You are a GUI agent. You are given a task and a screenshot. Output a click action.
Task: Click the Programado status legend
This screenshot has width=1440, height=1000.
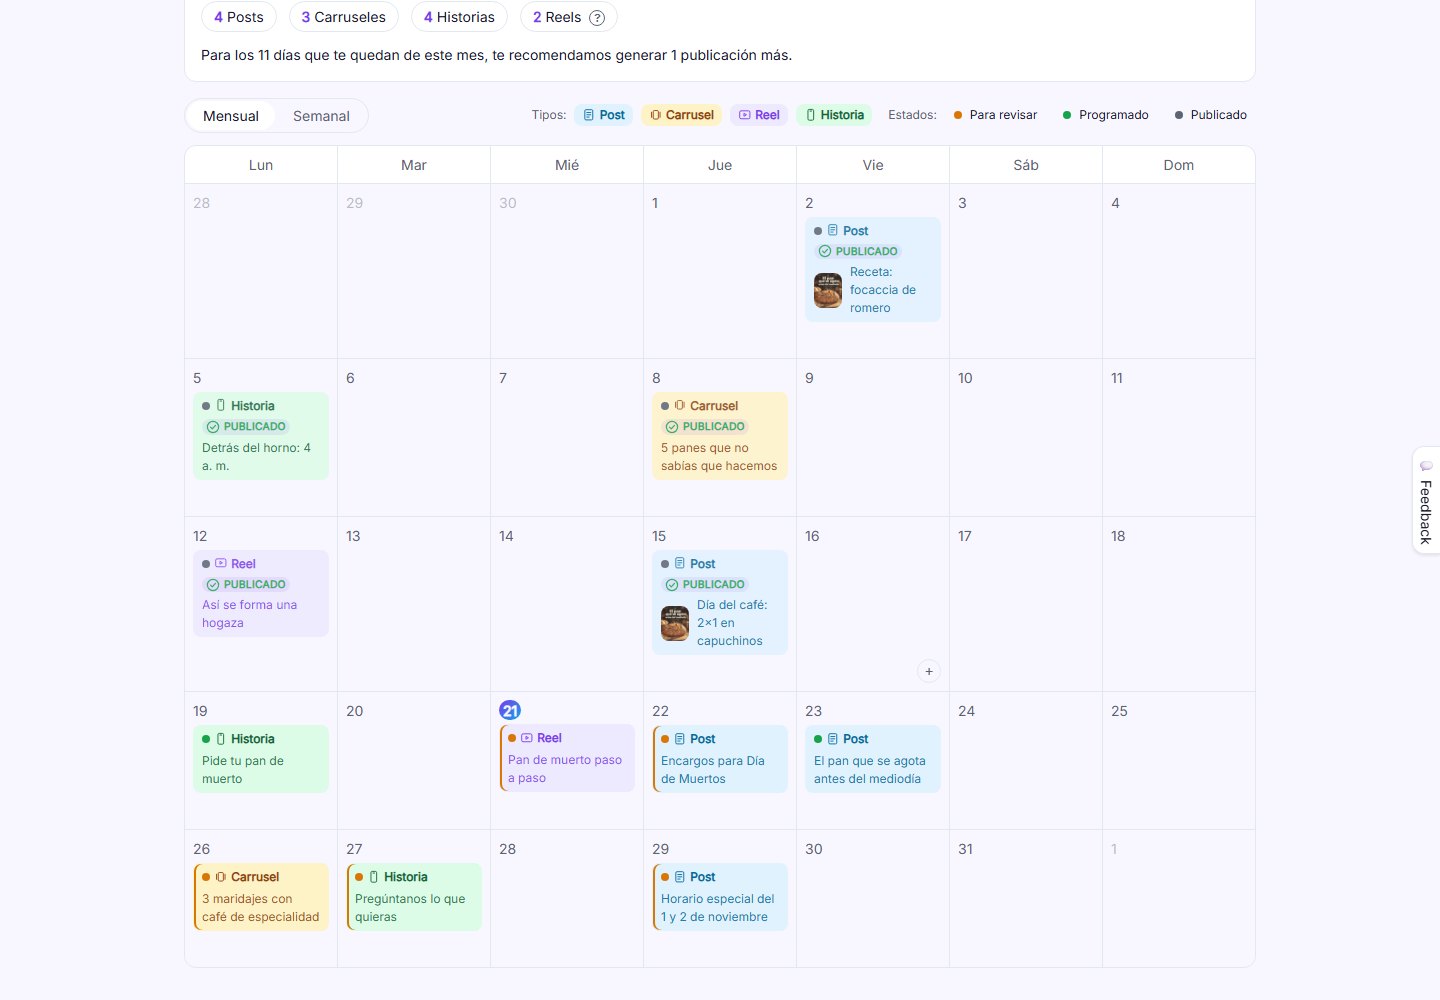pyautogui.click(x=1106, y=115)
